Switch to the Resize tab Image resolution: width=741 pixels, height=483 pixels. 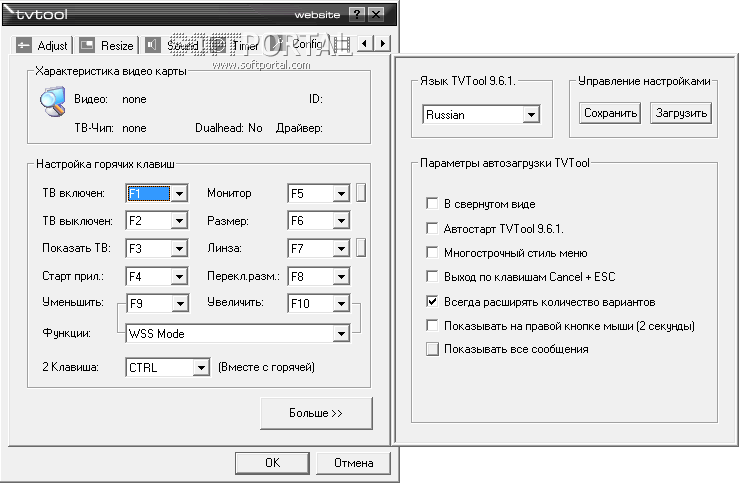click(107, 45)
